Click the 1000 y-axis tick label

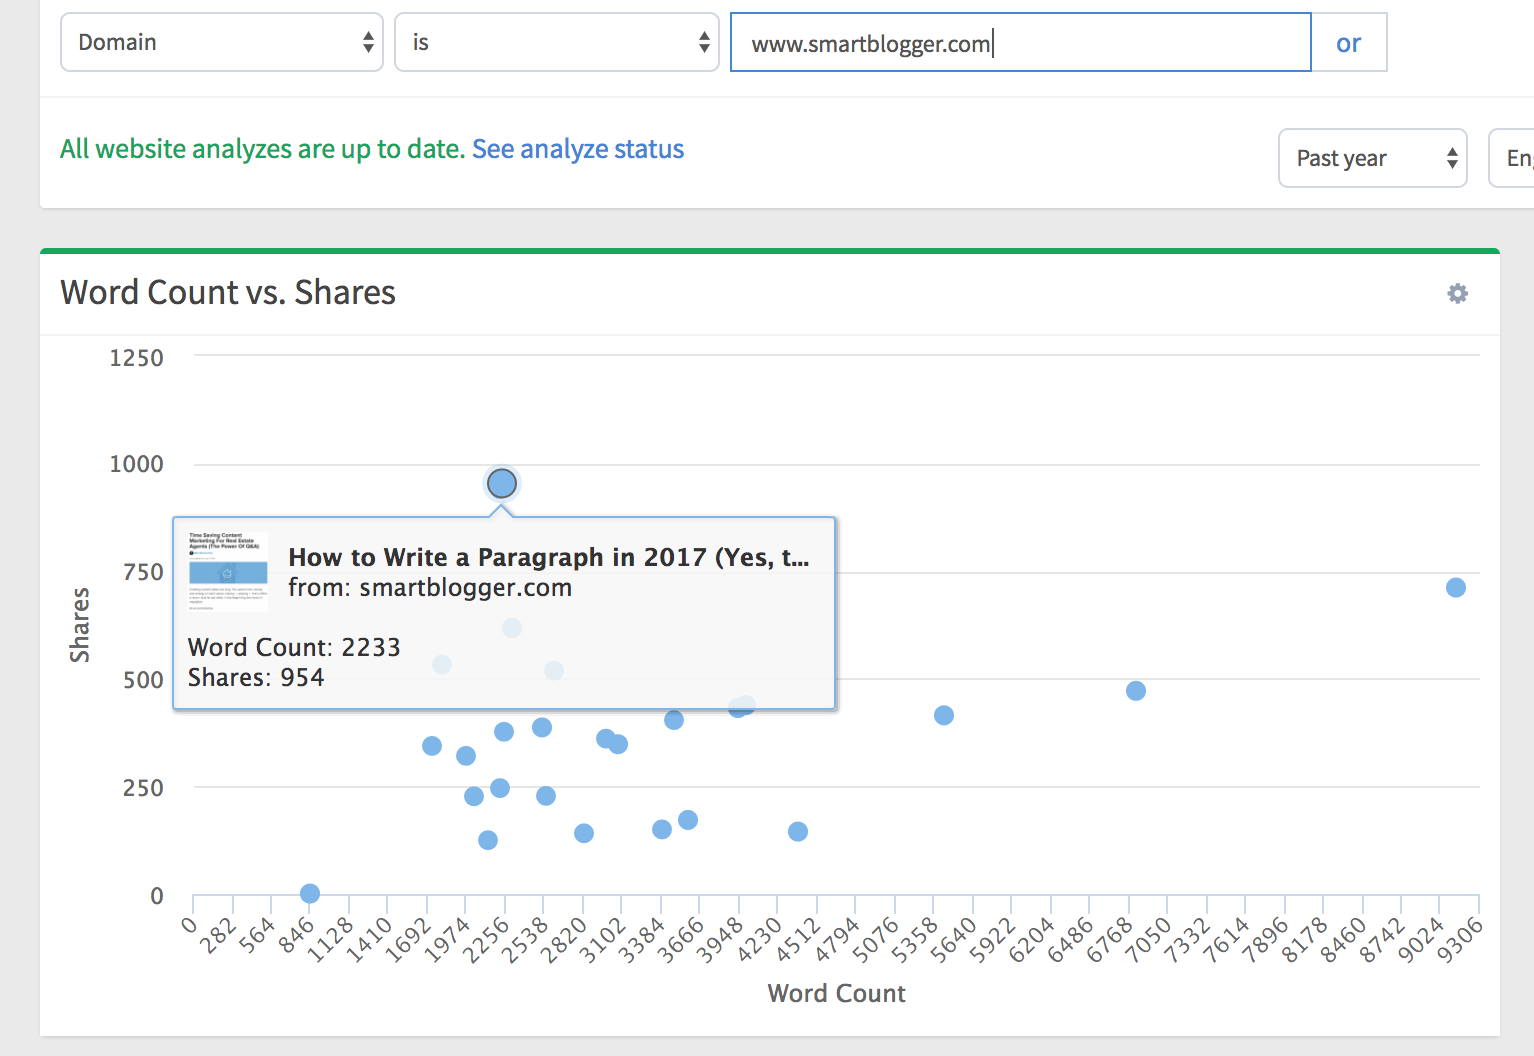point(136,464)
